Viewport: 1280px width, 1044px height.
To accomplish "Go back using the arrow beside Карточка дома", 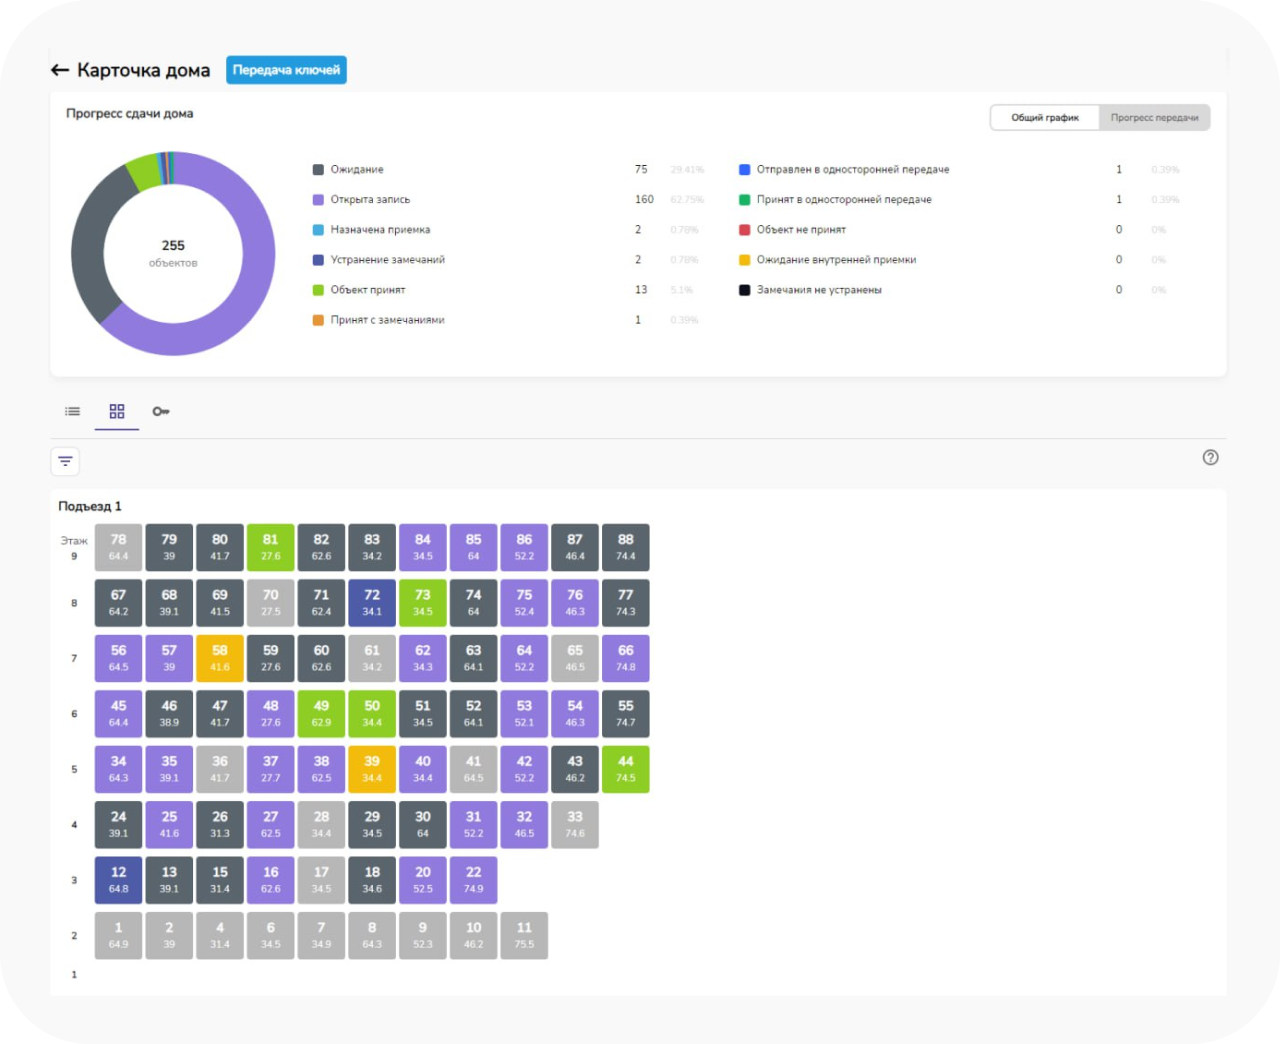I will point(60,70).
